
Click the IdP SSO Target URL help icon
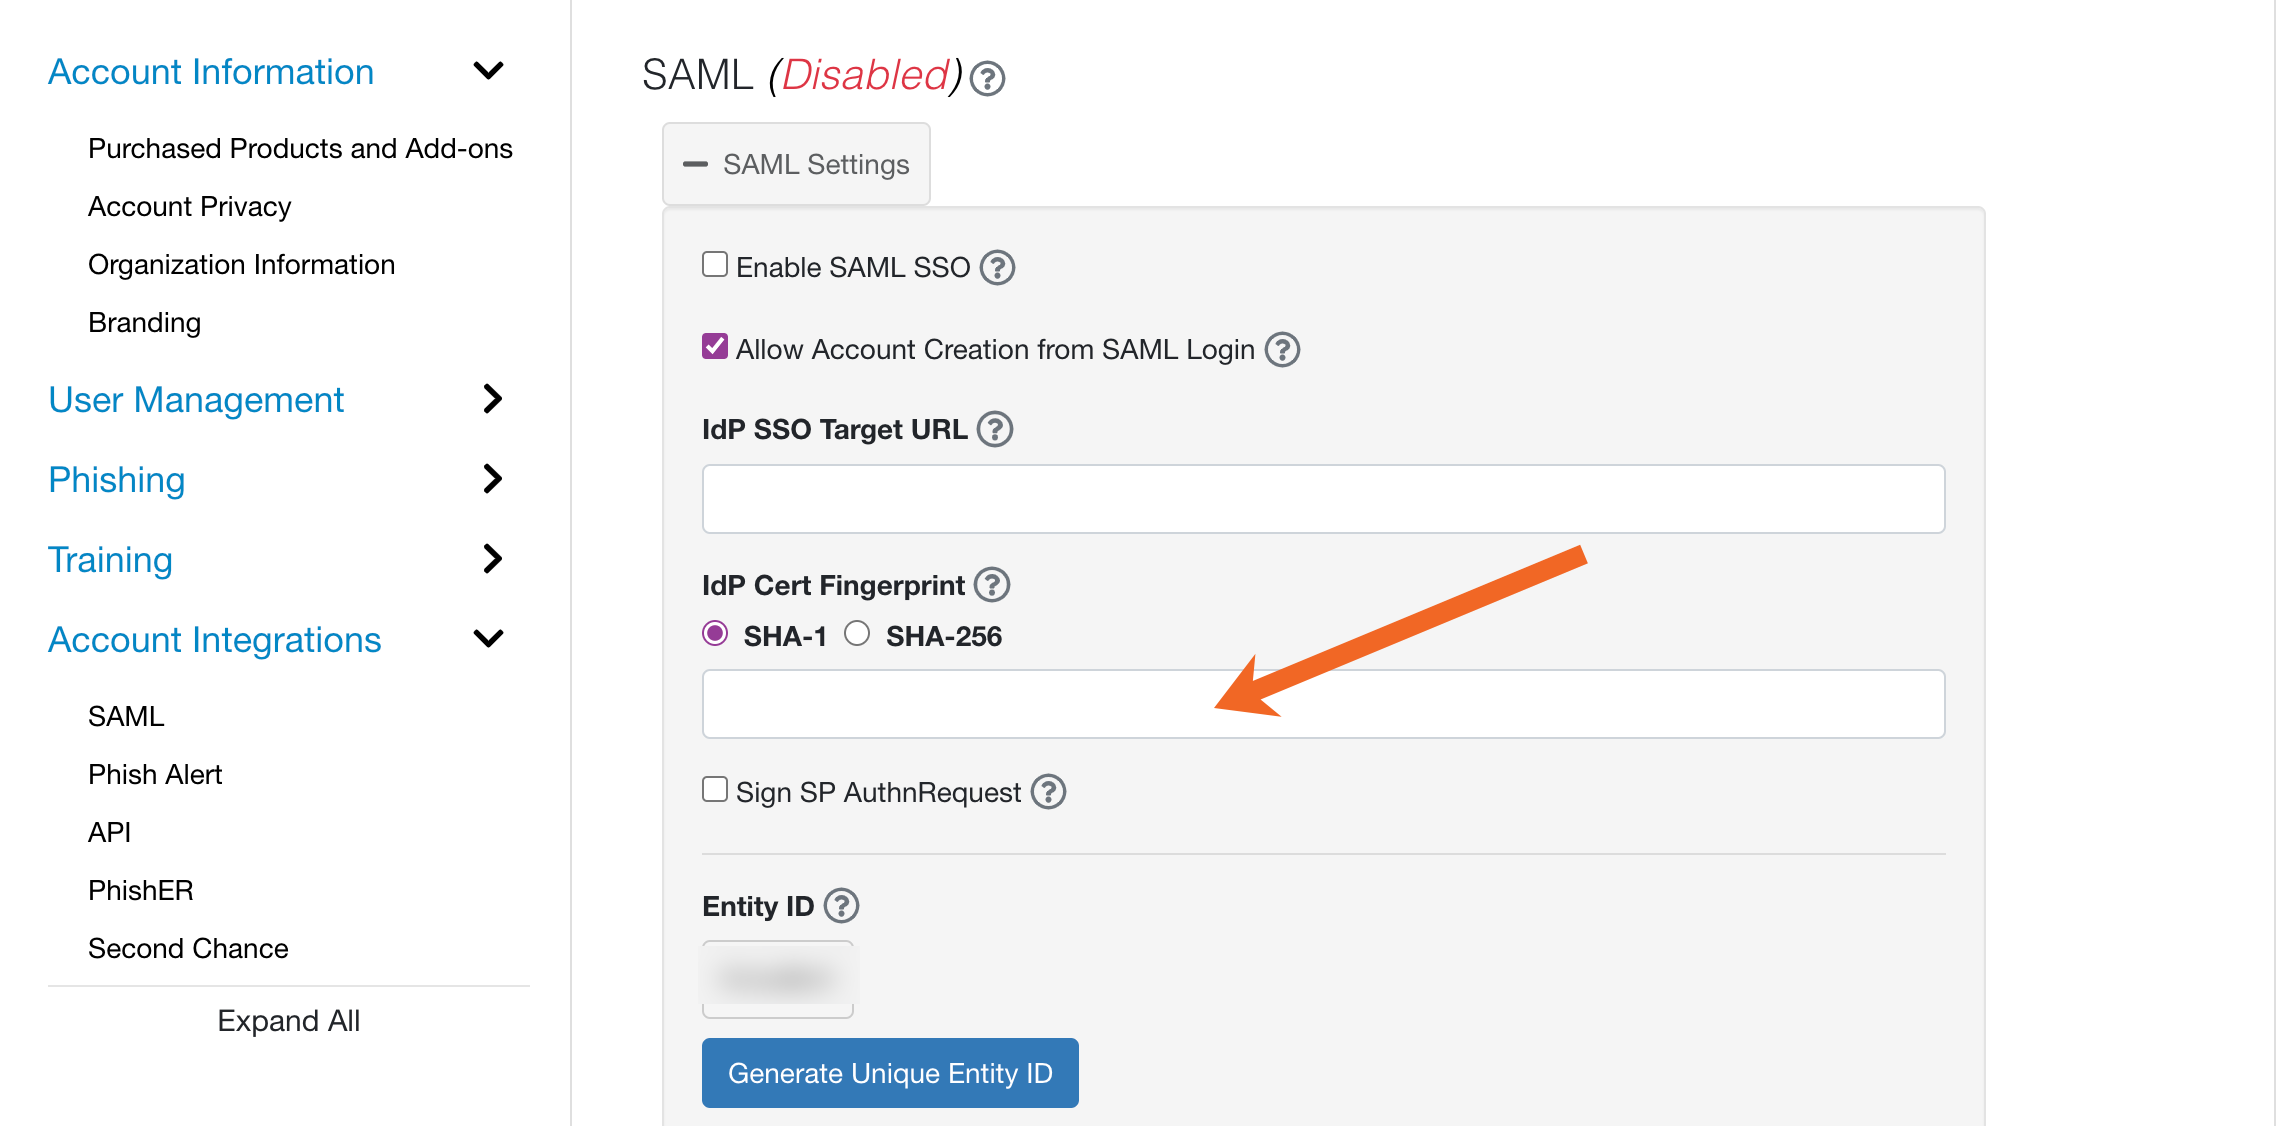[x=996, y=429]
